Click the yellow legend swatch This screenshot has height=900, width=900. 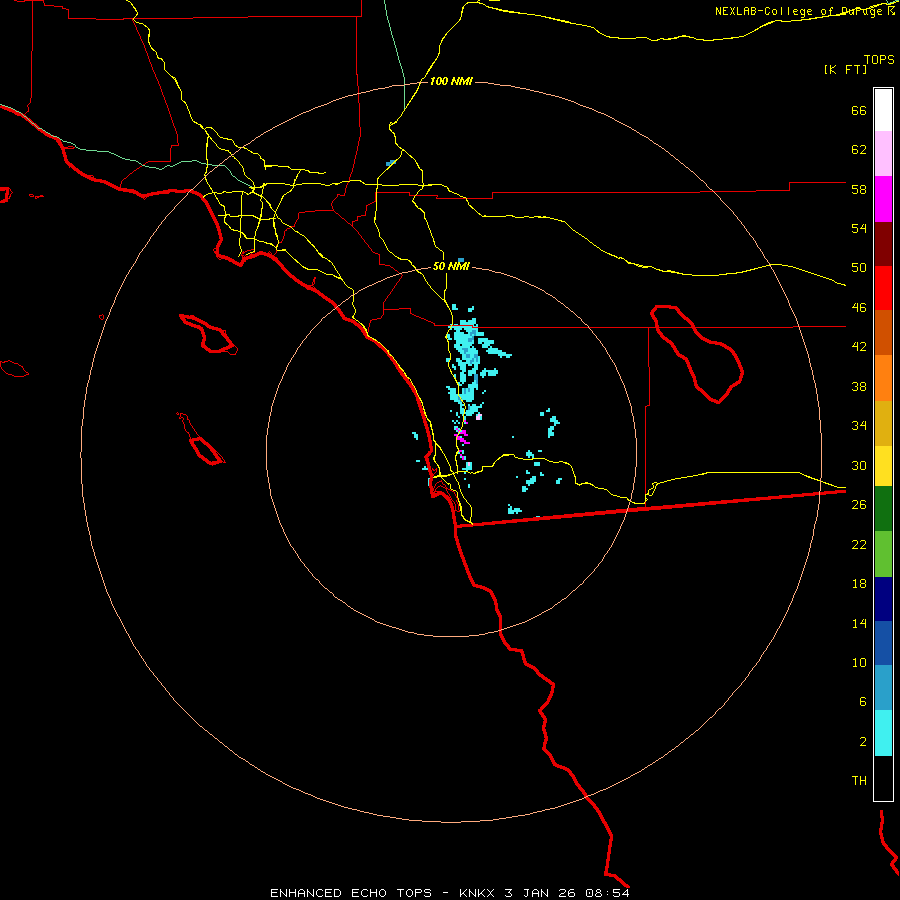pyautogui.click(x=883, y=465)
